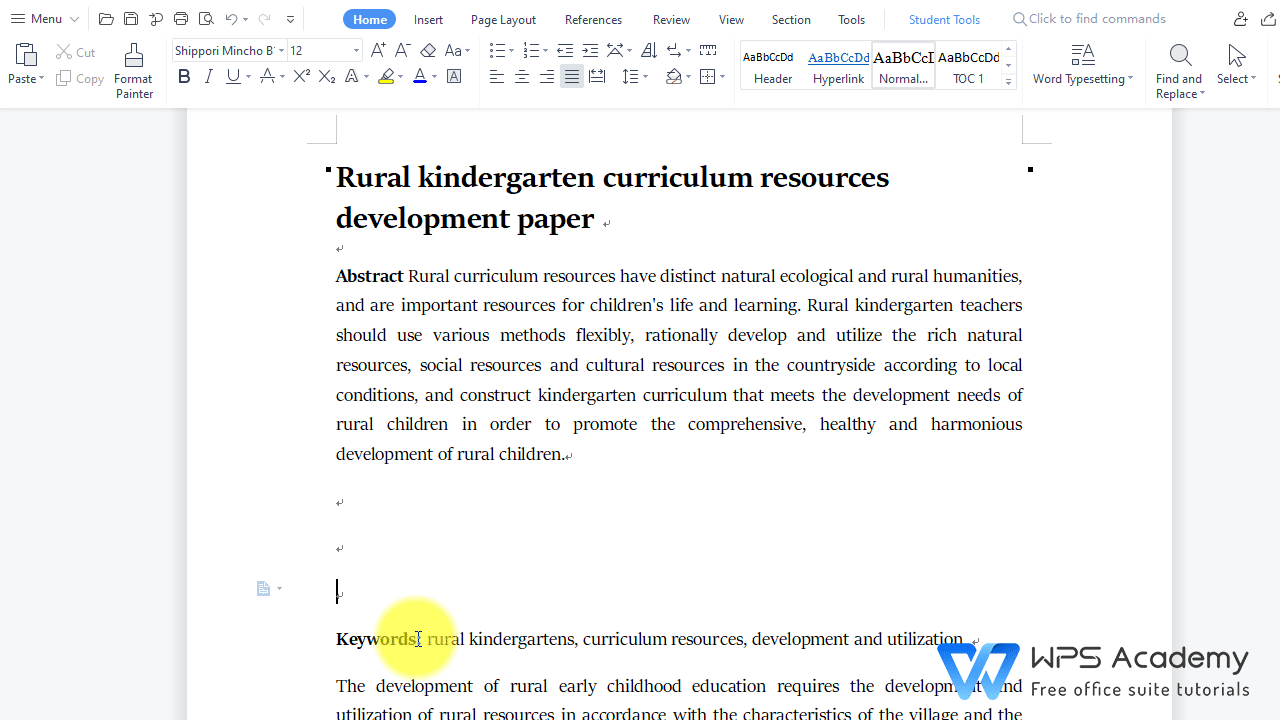The width and height of the screenshot is (1280, 720).
Task: Click the Cut button
Action: (x=76, y=52)
